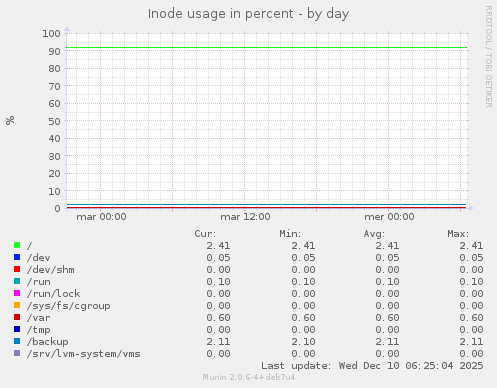This screenshot has width=497, height=388.
Task: Click the Max value 0.10 for /run
Action: (471, 282)
